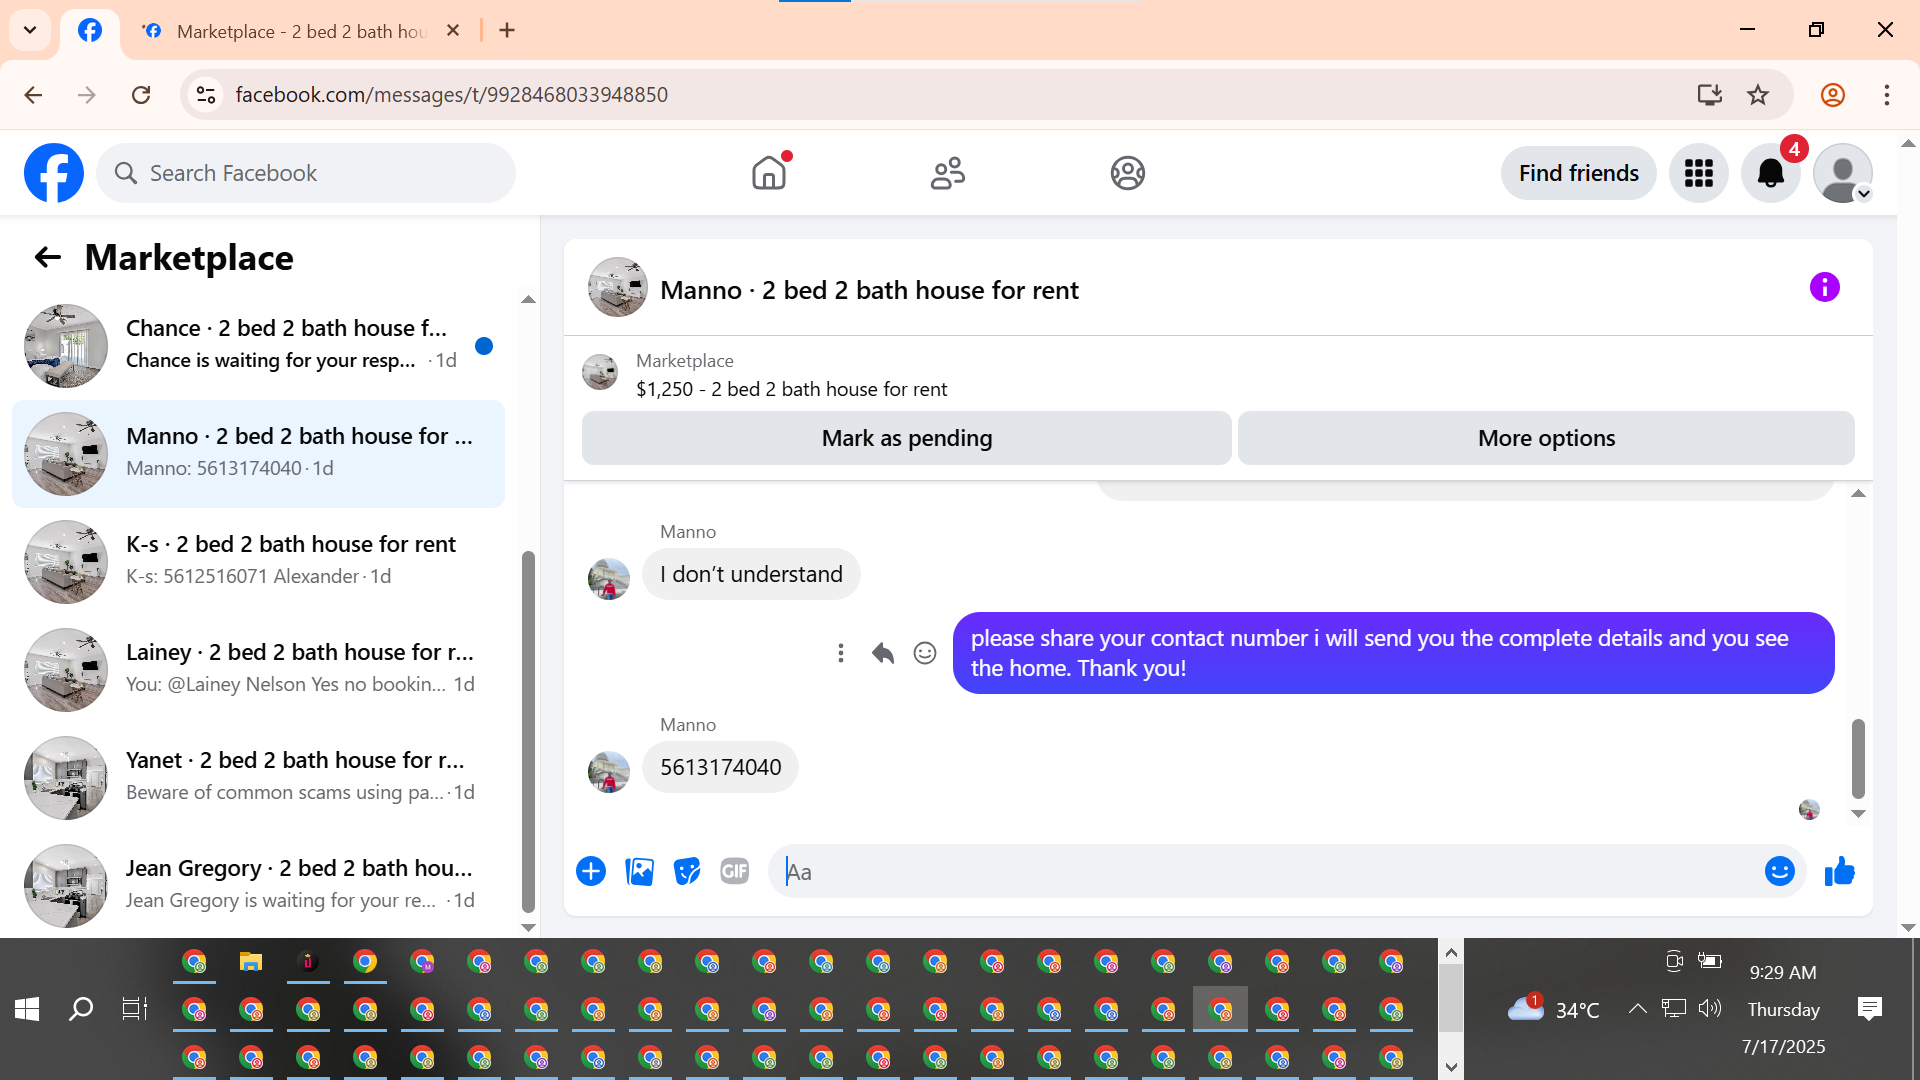Click Mark as pending button
The width and height of the screenshot is (1920, 1080).
point(907,438)
